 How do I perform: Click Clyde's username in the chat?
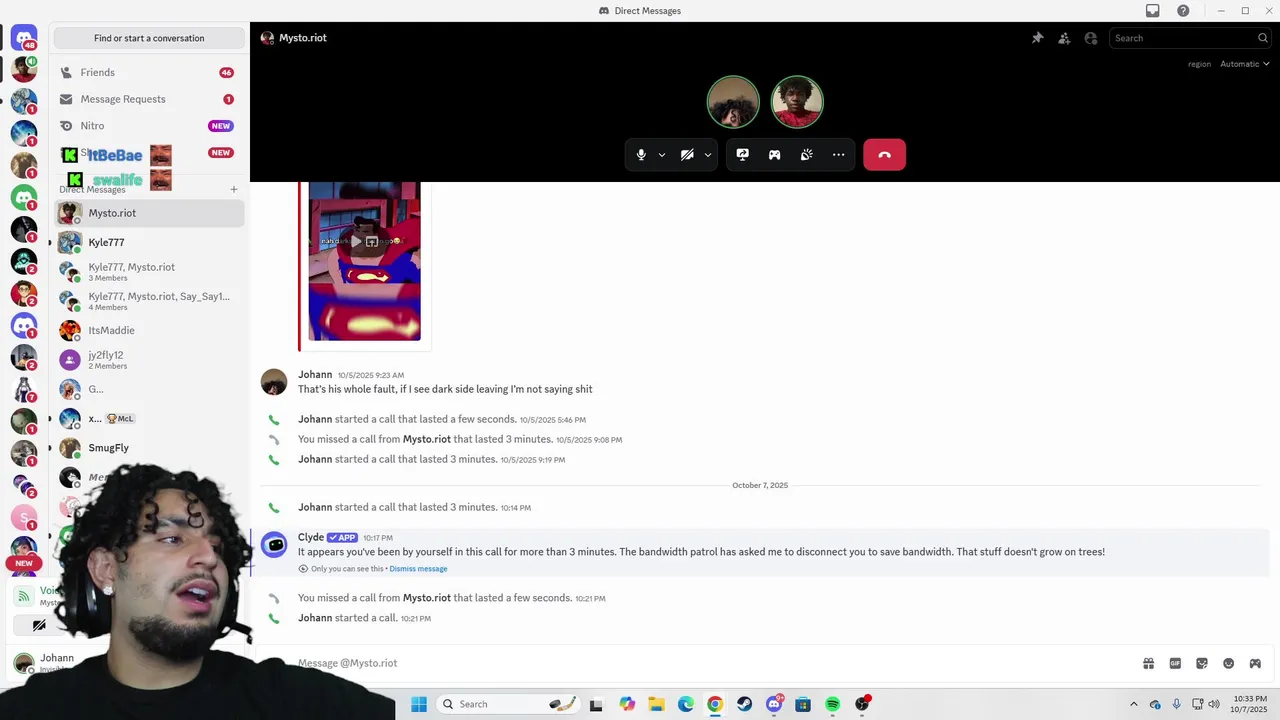point(311,537)
